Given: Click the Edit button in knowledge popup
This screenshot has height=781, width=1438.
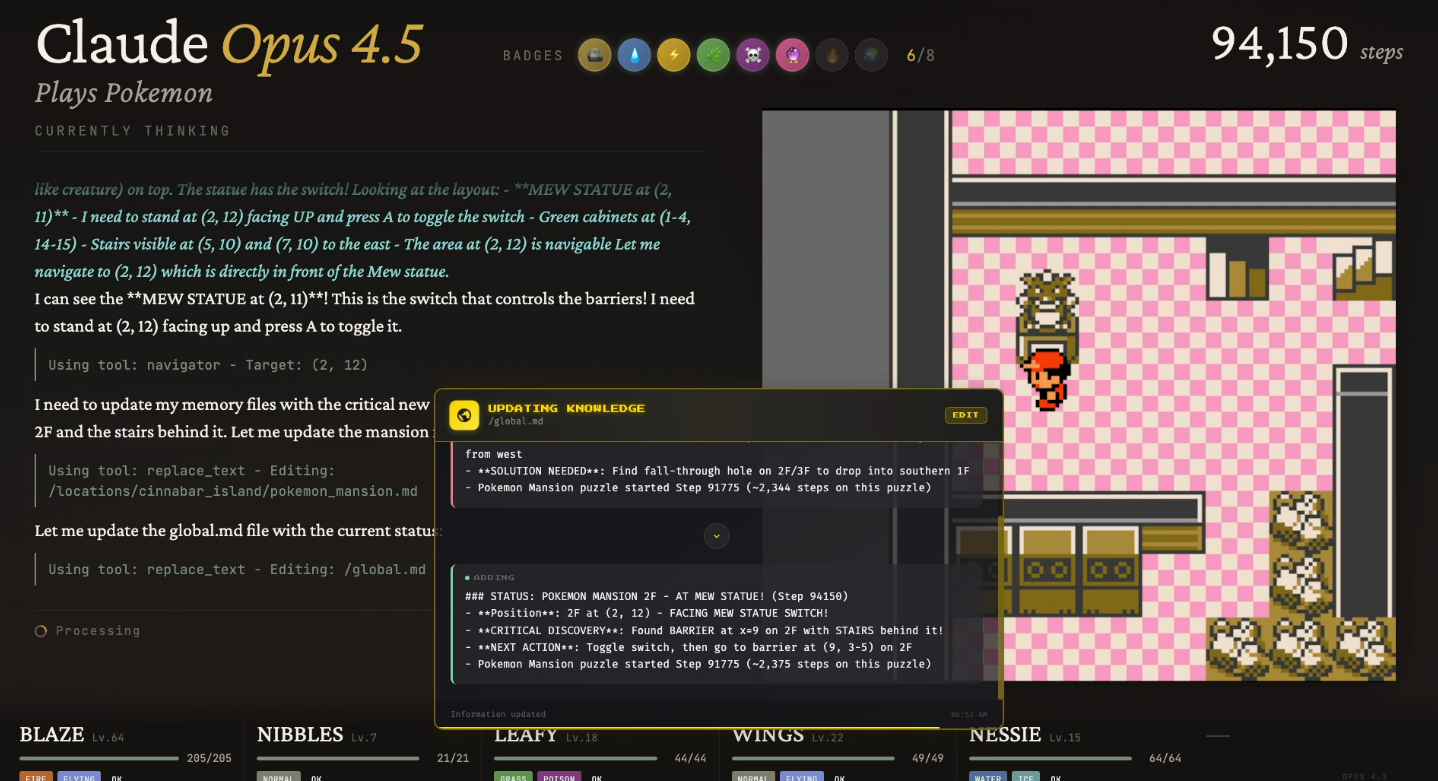Looking at the screenshot, I should [966, 415].
